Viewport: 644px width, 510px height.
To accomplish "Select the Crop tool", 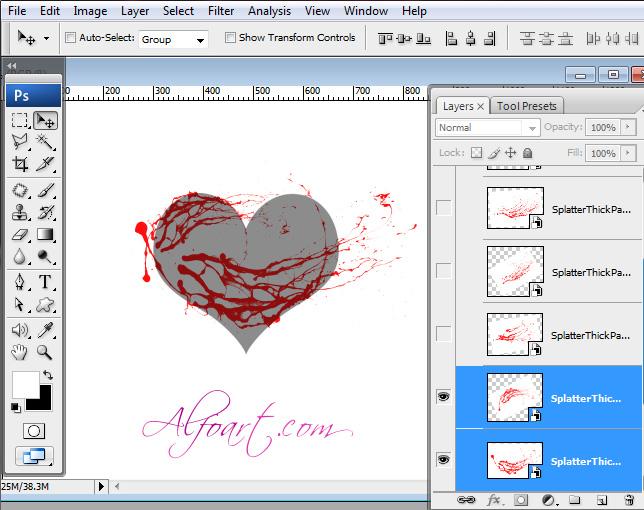I will 19,165.
